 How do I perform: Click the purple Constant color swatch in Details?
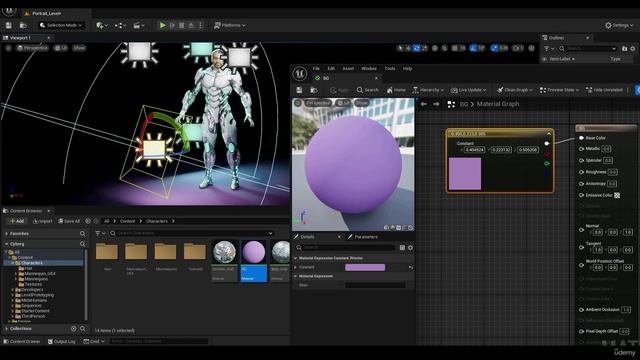365,267
